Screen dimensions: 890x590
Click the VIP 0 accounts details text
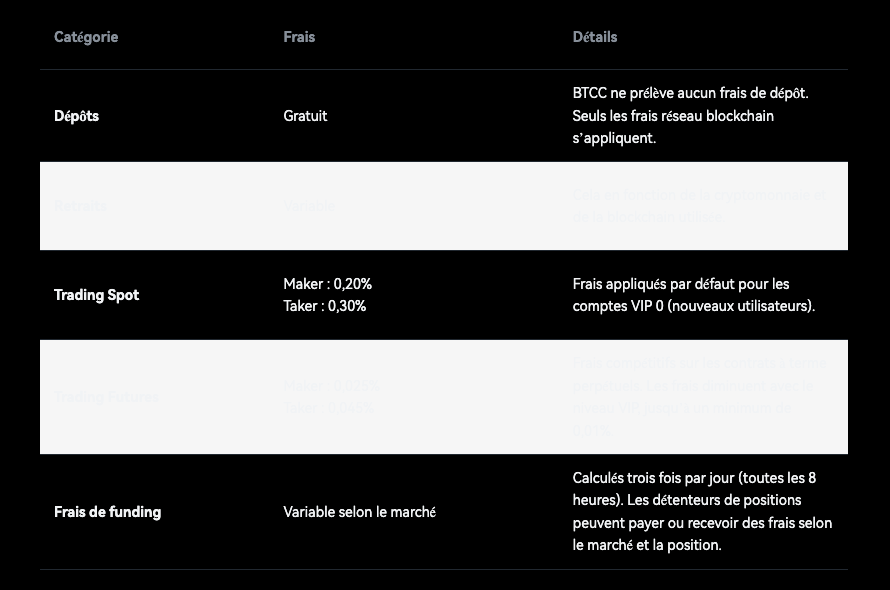(x=694, y=295)
